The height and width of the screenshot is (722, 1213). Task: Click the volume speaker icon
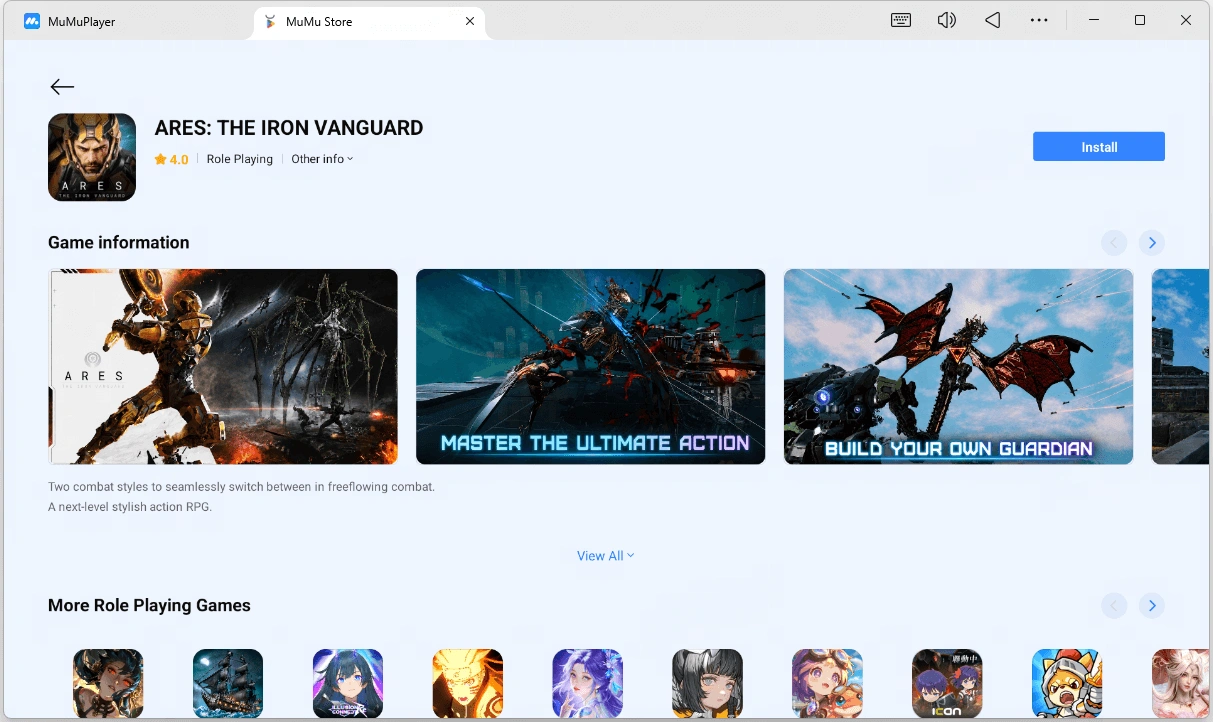coord(946,20)
